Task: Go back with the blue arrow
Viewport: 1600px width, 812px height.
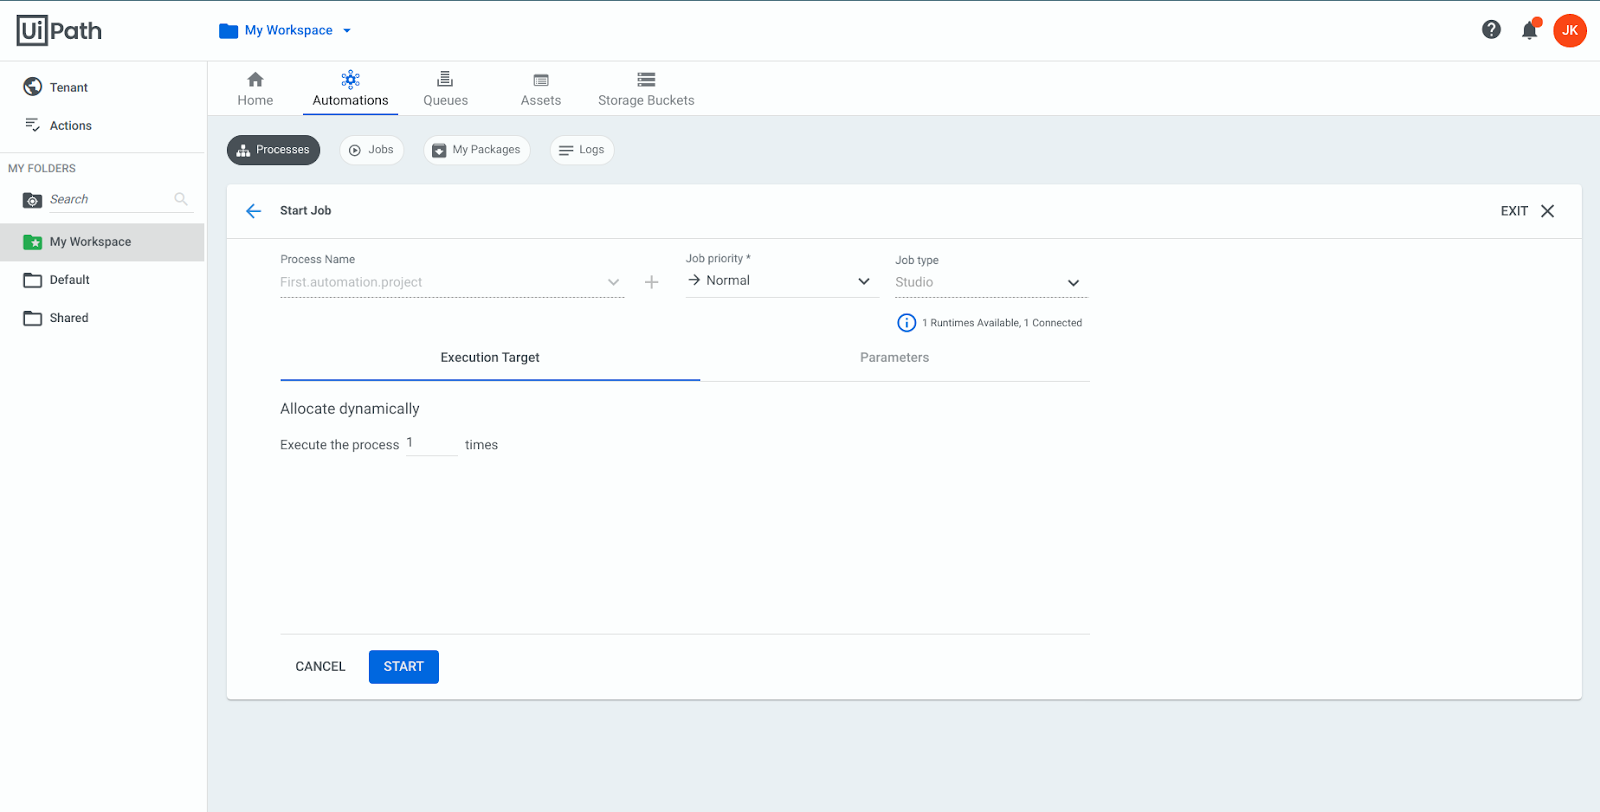Action: 253,211
